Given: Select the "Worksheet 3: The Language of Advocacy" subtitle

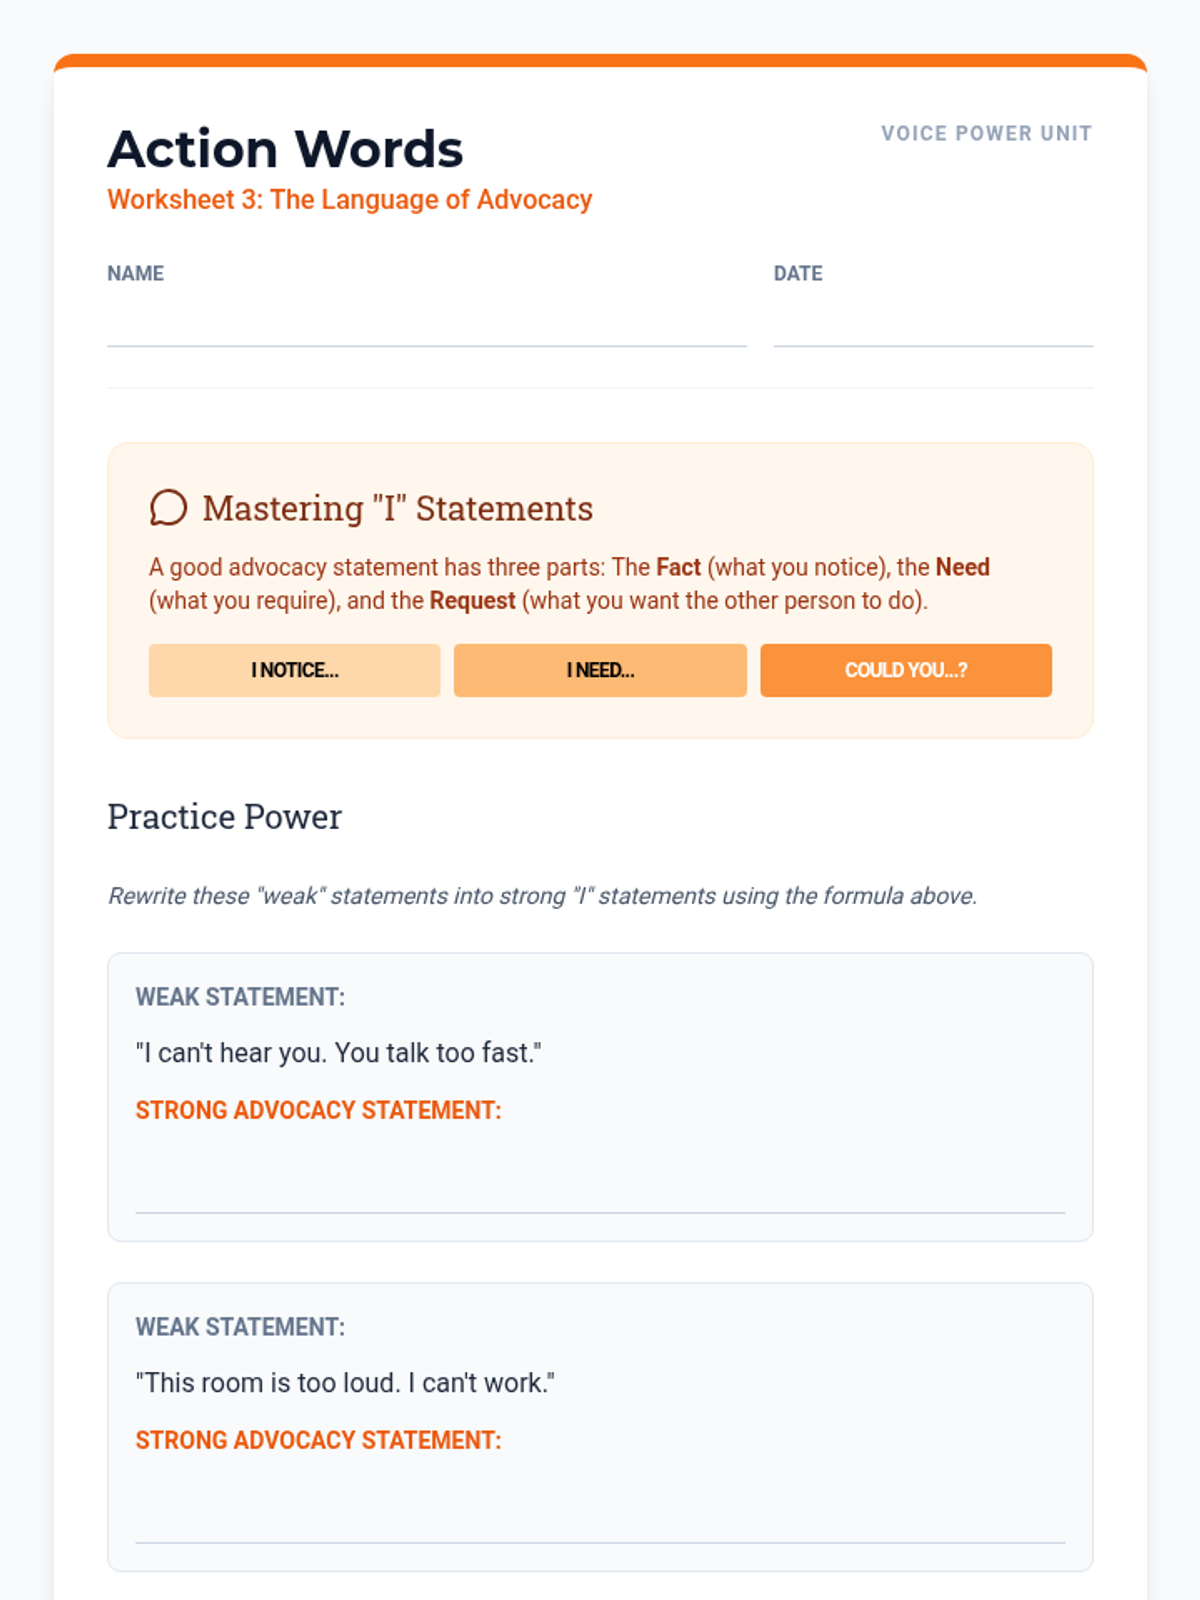Looking at the screenshot, I should [x=350, y=200].
